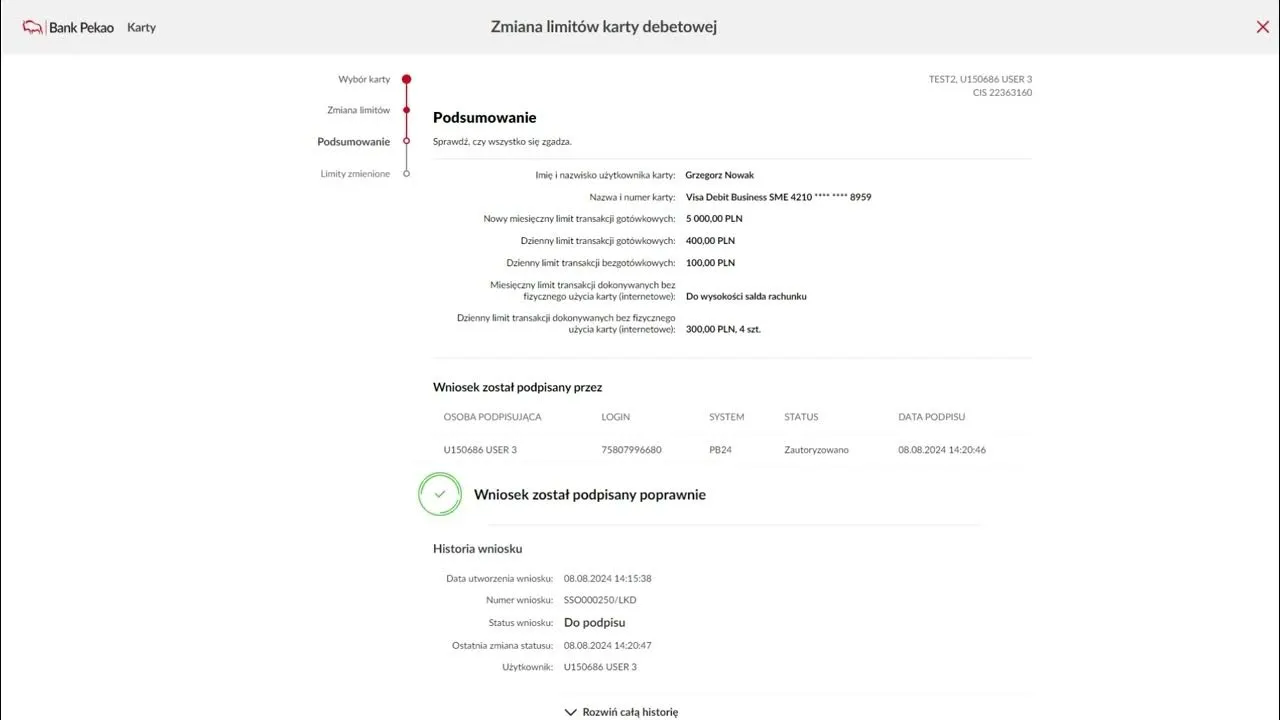The width and height of the screenshot is (1280, 720).
Task: Click request number 'SSO000250/LKD'
Action: tap(600, 600)
